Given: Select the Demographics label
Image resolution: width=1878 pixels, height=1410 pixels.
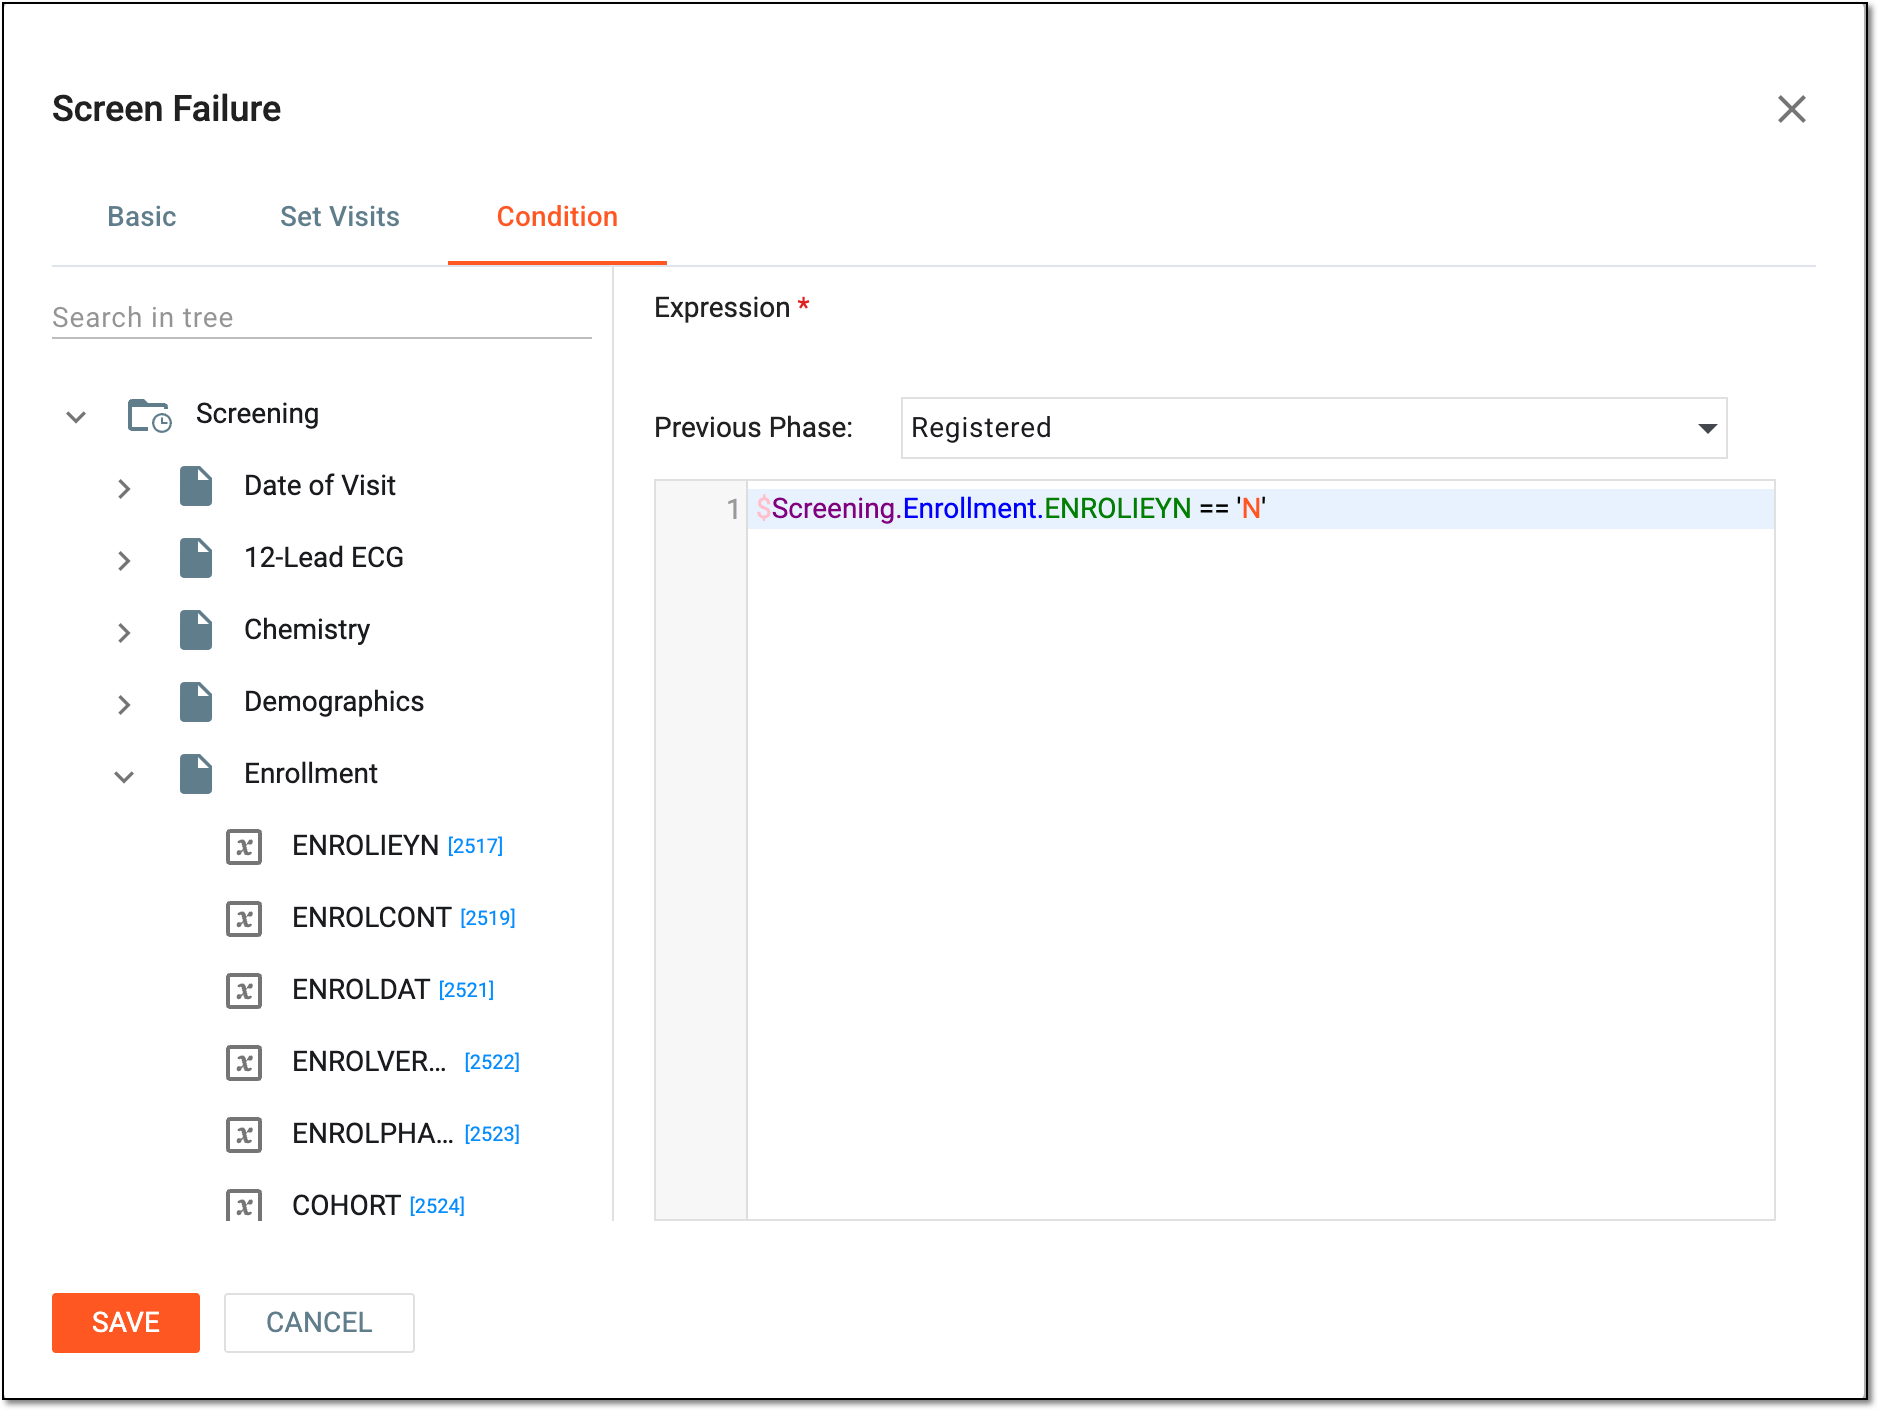Looking at the screenshot, I should pyautogui.click(x=334, y=702).
